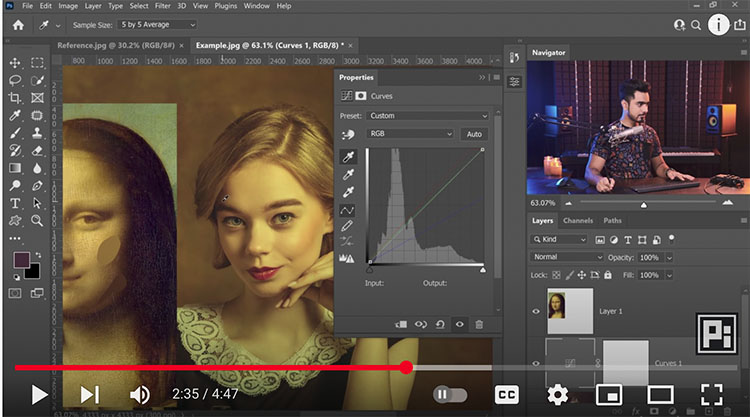The width and height of the screenshot is (750, 417).
Task: Play the video
Action: [x=39, y=394]
